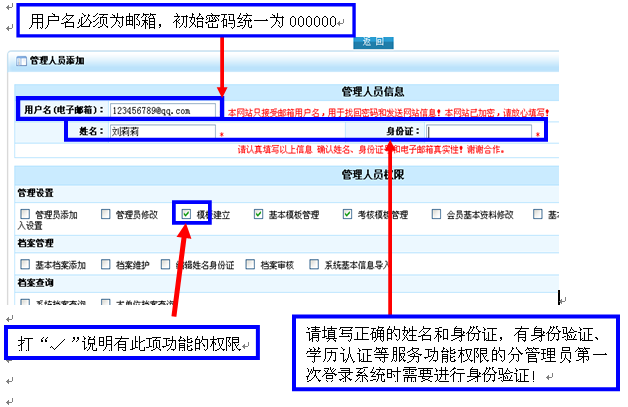Uncheck the 模板建立 checkbox
628x407 pixels.
[186, 214]
